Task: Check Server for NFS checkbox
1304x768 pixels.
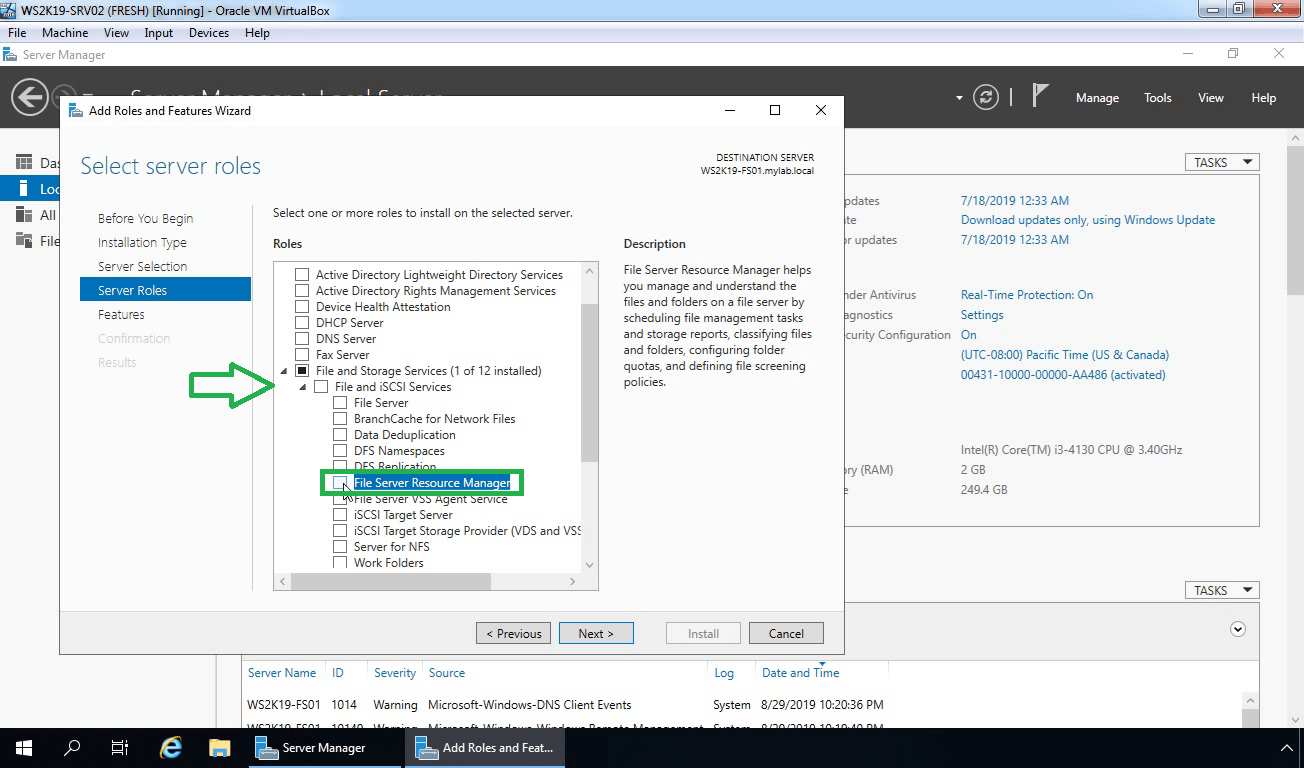Action: (340, 547)
